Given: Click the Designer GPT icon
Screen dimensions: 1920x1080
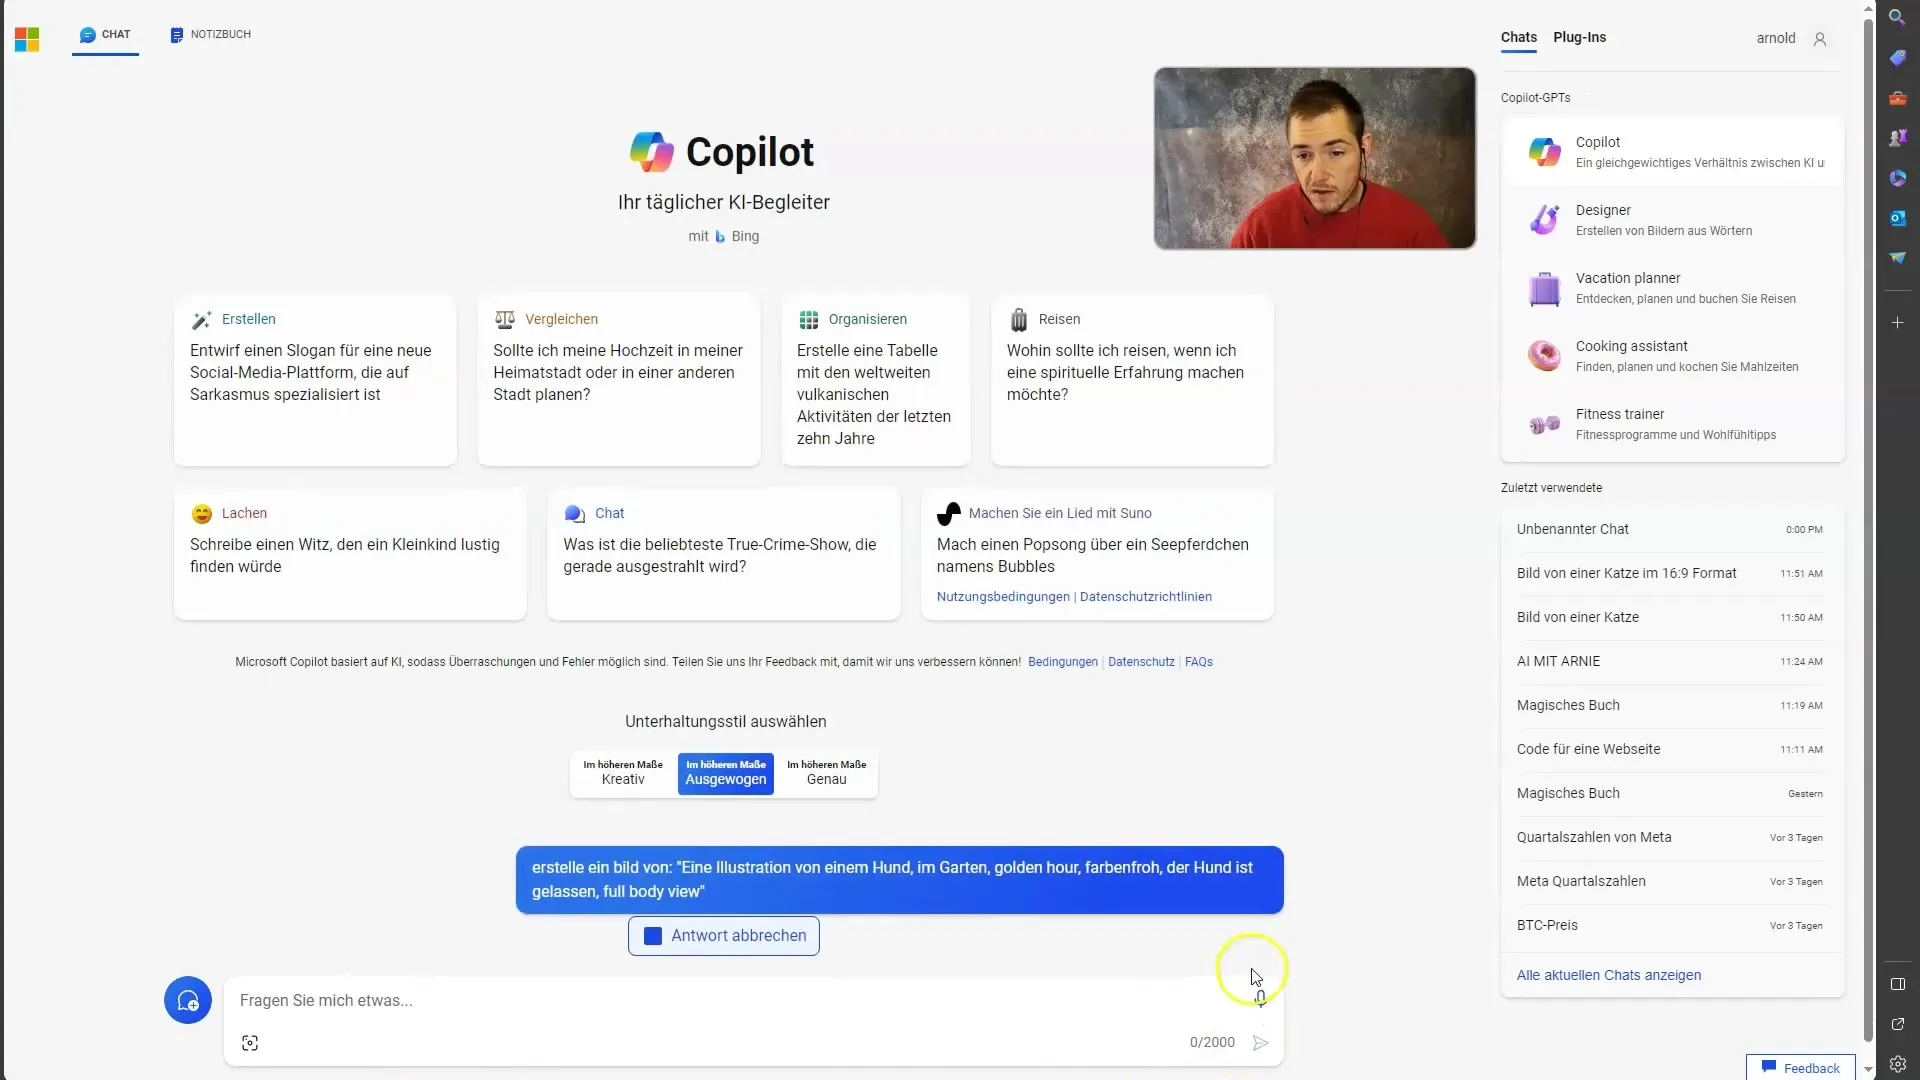Looking at the screenshot, I should pos(1543,218).
